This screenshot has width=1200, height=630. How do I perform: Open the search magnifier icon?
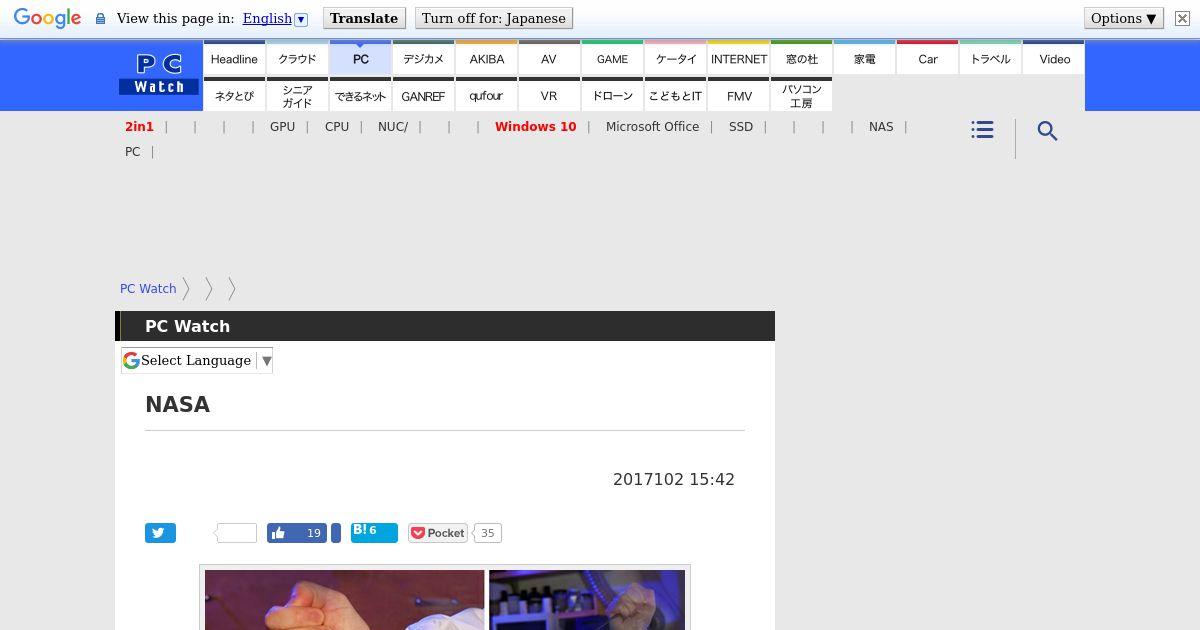click(x=1047, y=131)
